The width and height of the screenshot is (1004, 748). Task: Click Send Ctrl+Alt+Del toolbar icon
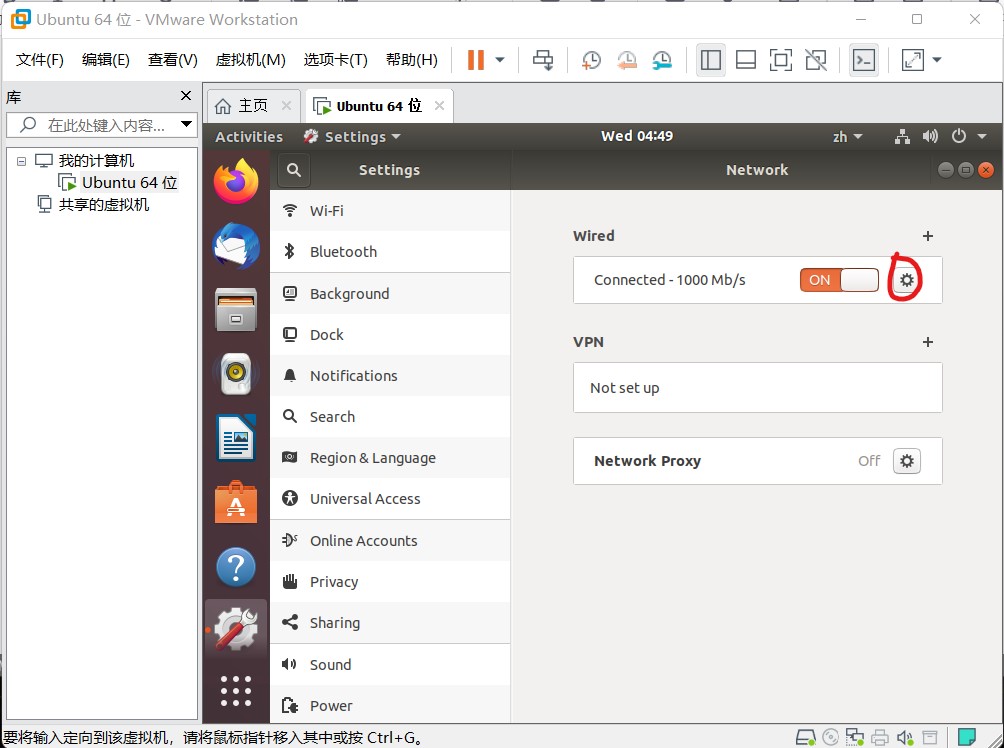[x=543, y=60]
